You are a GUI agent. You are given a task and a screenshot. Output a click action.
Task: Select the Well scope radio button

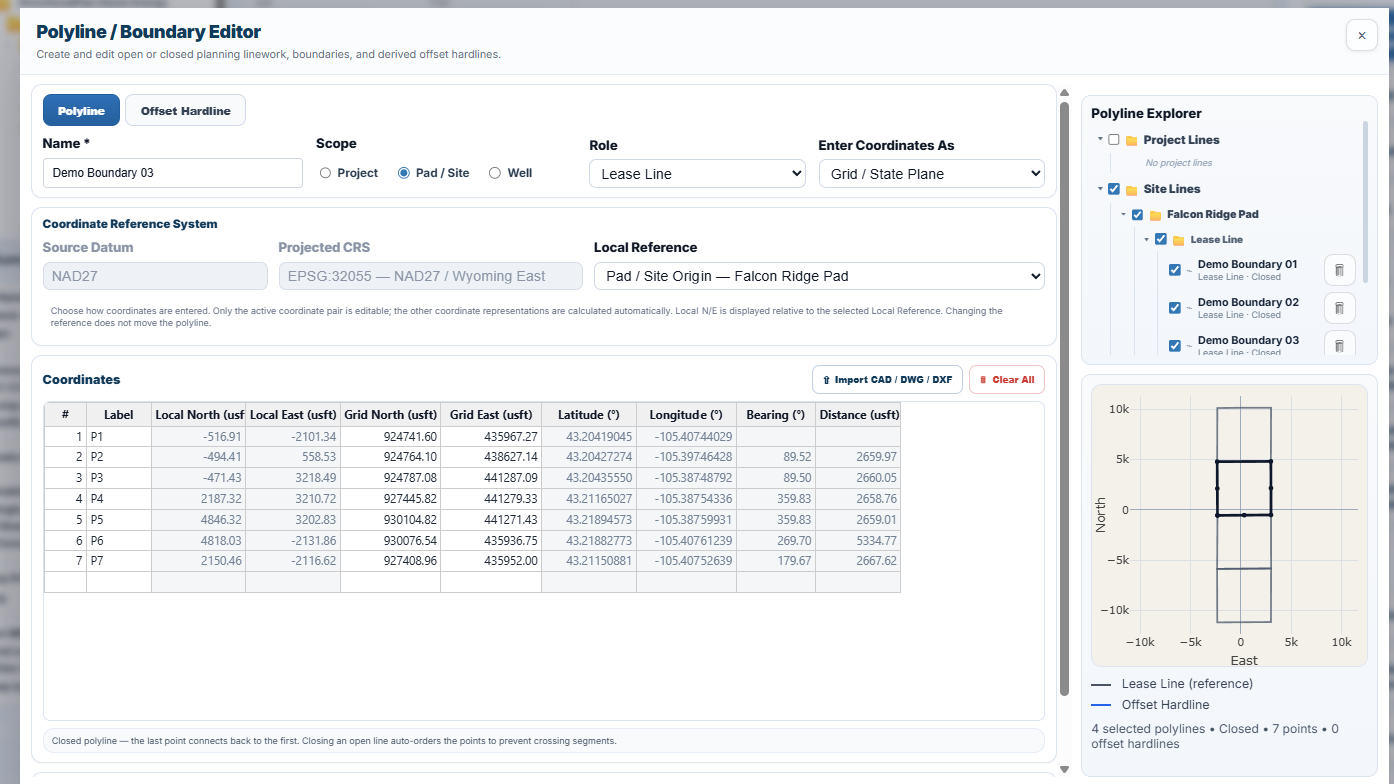click(x=495, y=173)
